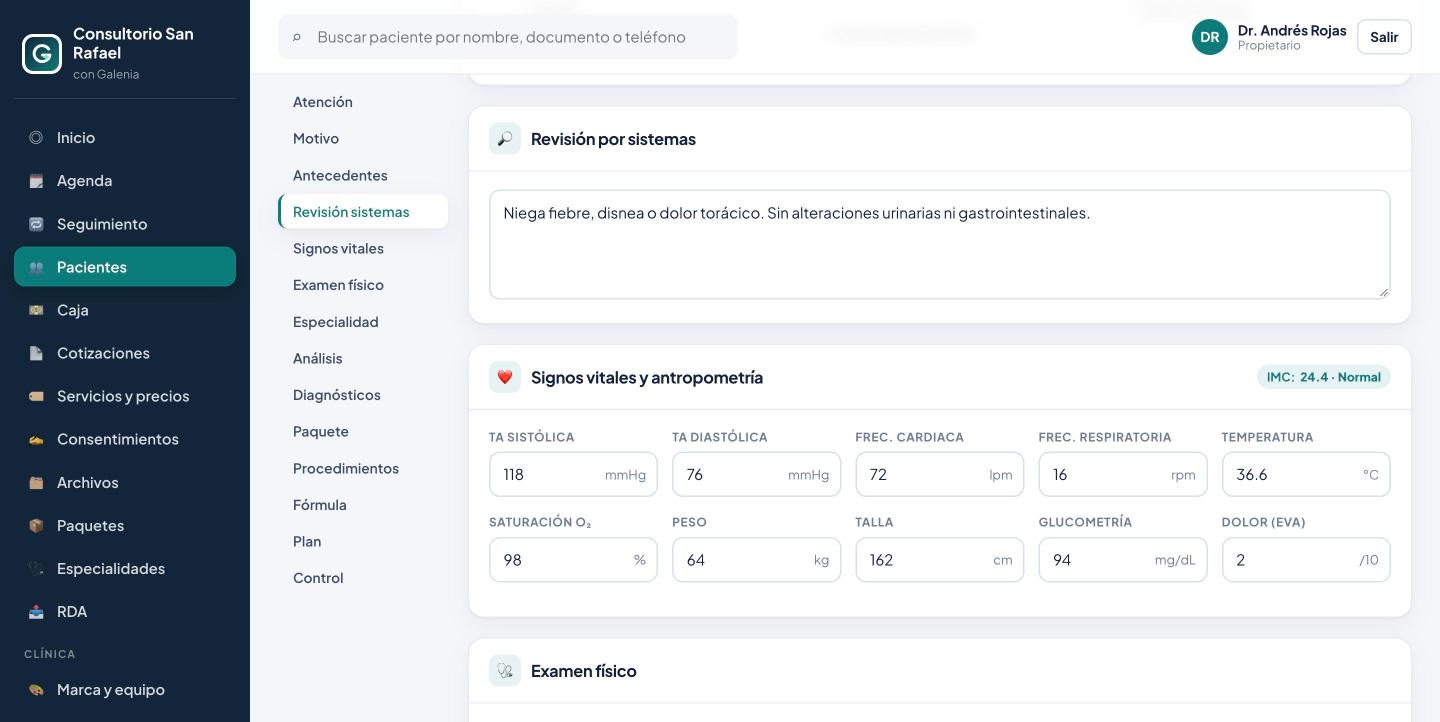The width and height of the screenshot is (1440, 722).
Task: Click the Paquetes box icon
Action: coord(36,525)
